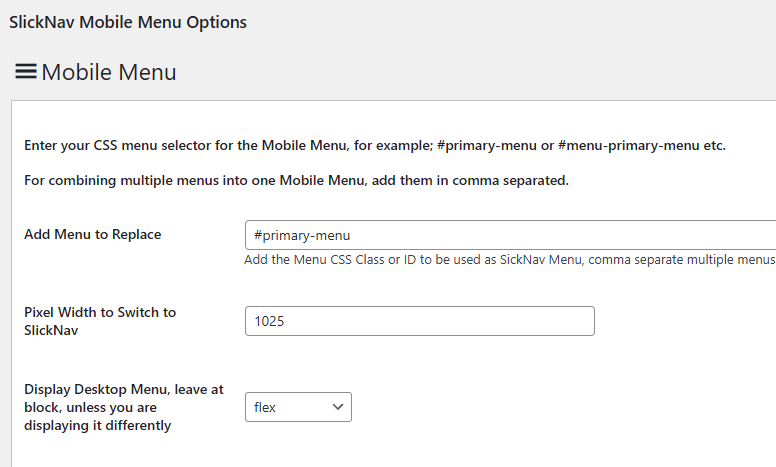Click help text under Add Menu field
Screen dimensions: 776x467
pyautogui.click(x=509, y=260)
